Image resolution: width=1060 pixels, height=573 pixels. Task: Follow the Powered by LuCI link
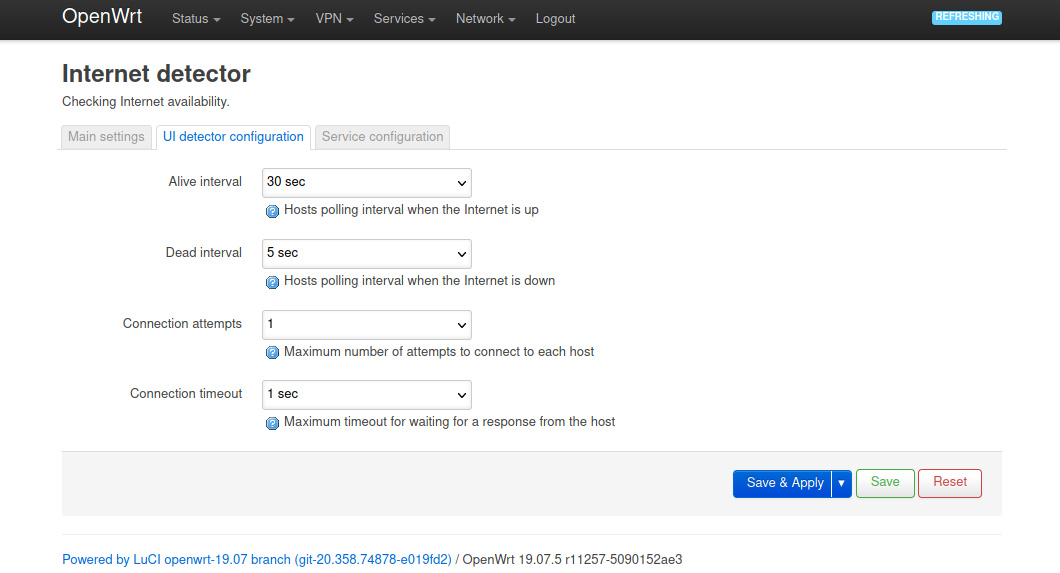(x=257, y=560)
